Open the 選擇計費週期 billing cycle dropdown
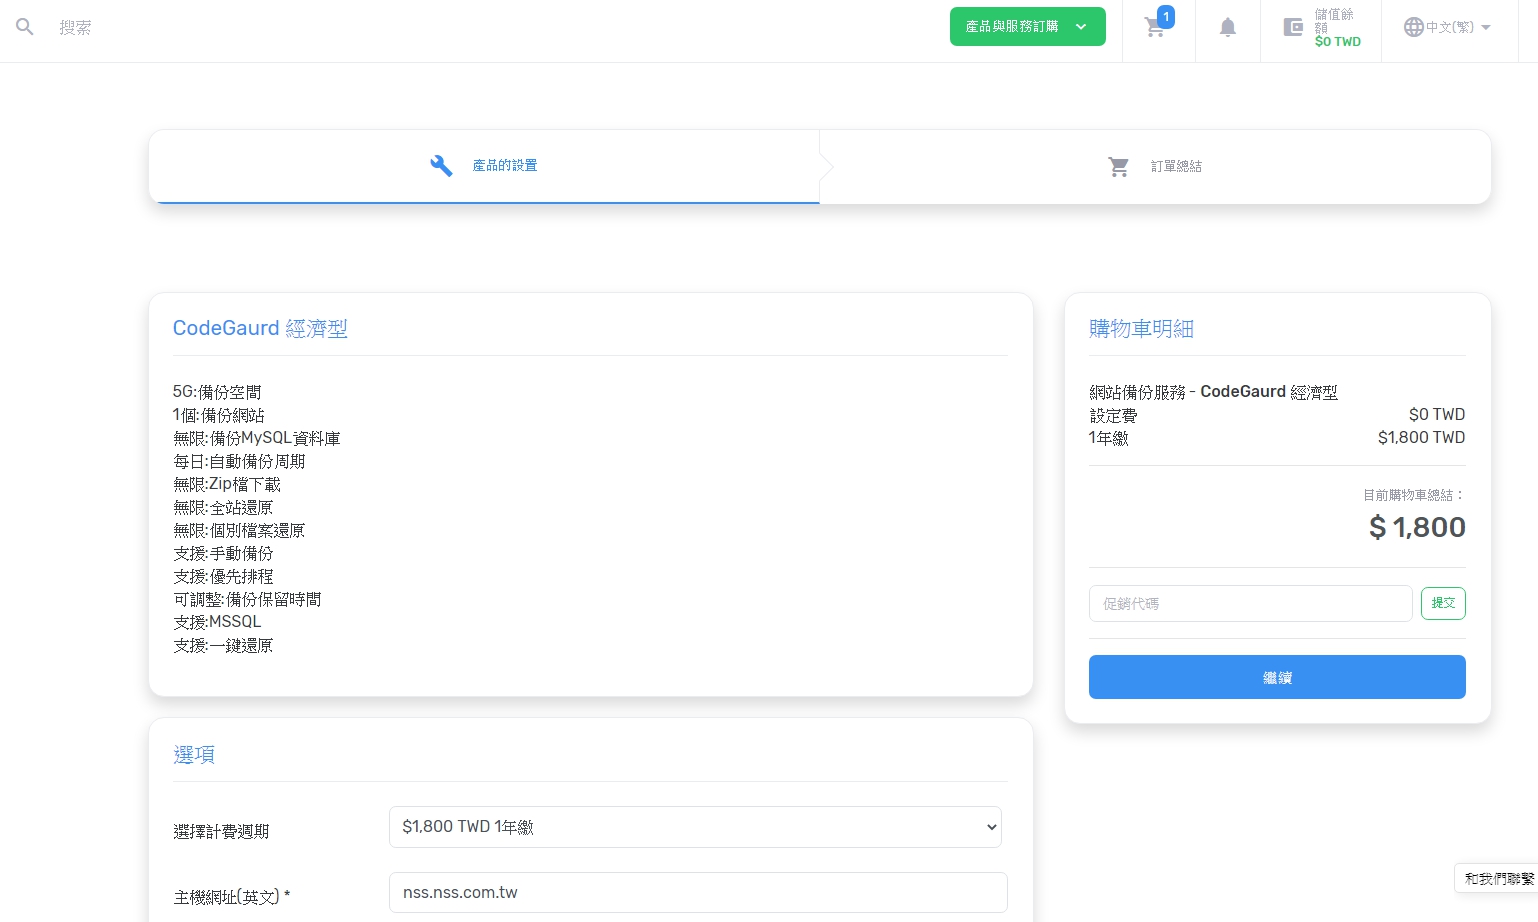The height and width of the screenshot is (922, 1538). [695, 827]
